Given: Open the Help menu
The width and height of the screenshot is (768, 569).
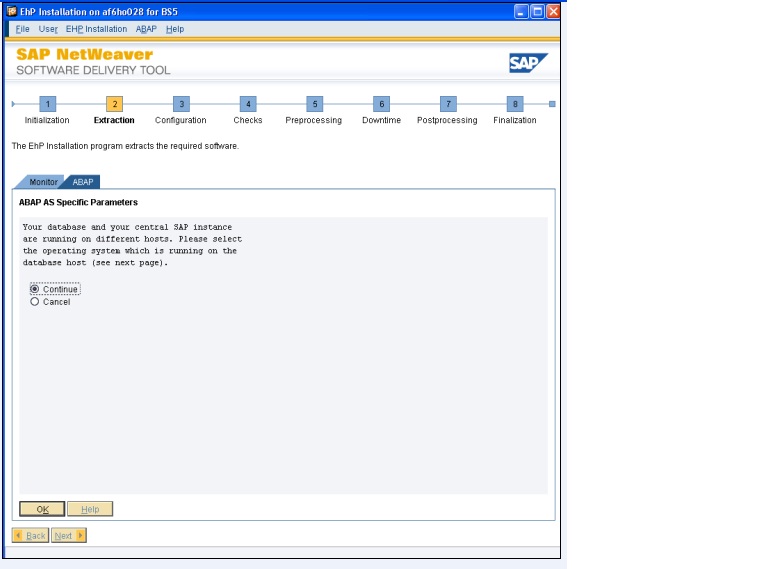Looking at the screenshot, I should [x=175, y=29].
